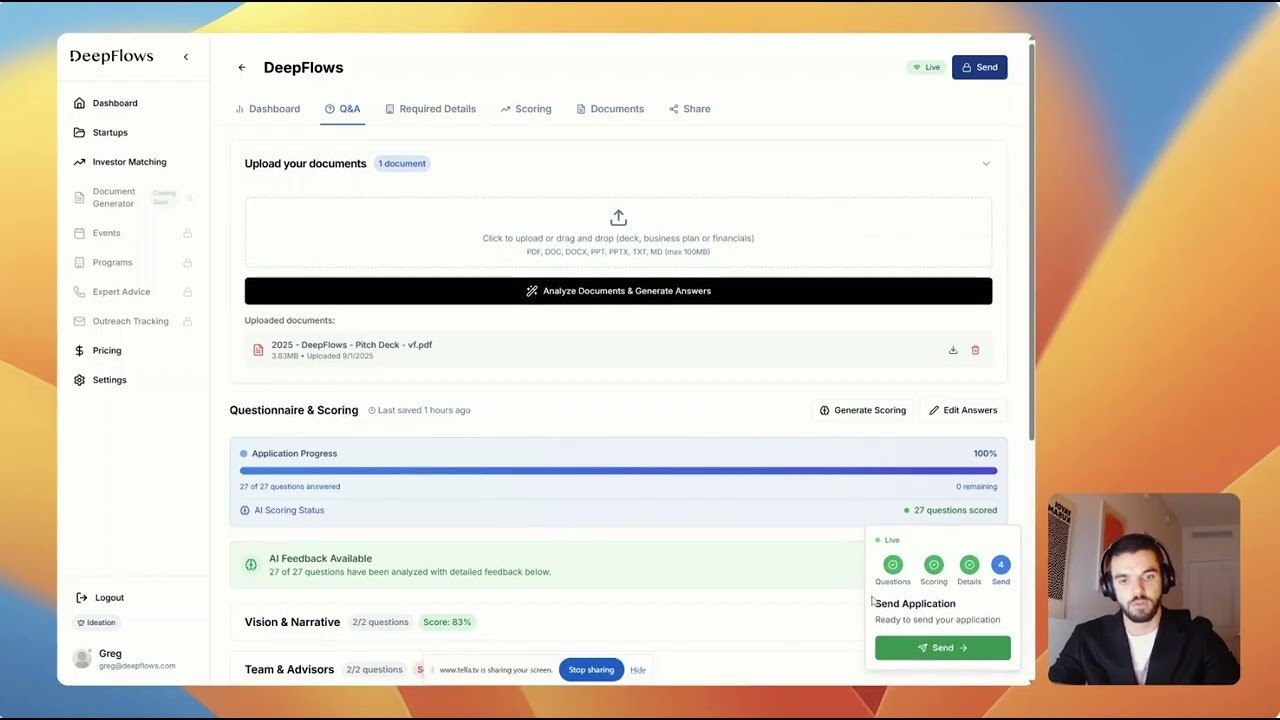Click the Hide link in sharing bar
Image resolution: width=1280 pixels, height=720 pixels.
click(638, 670)
